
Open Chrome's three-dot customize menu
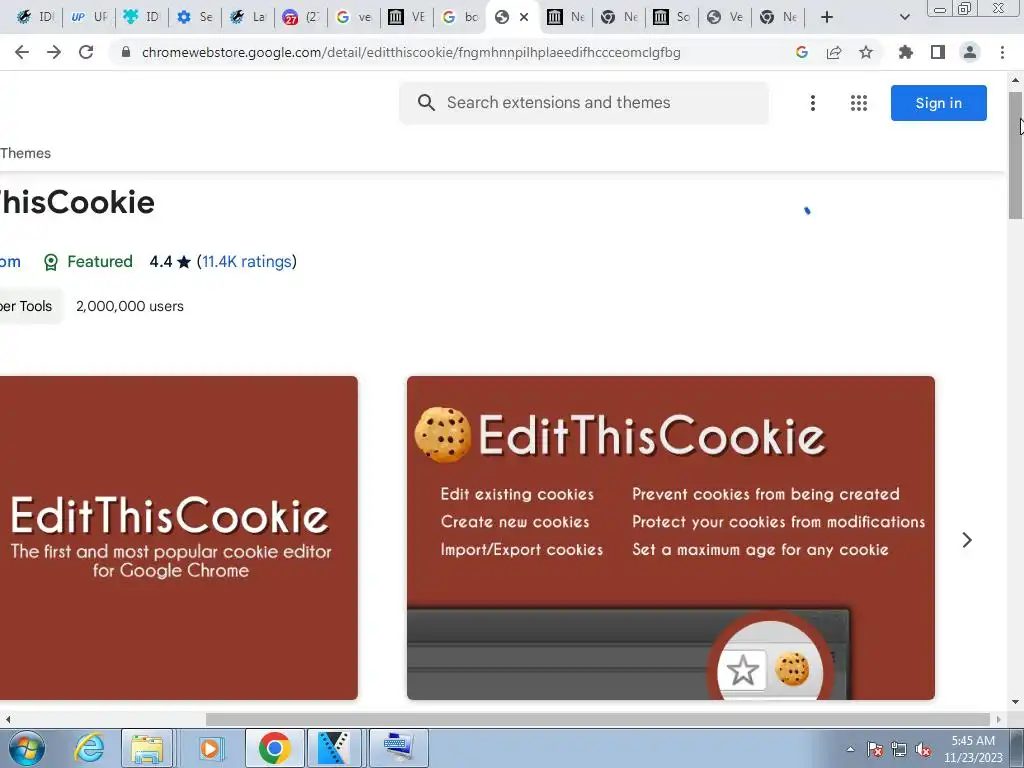(x=1002, y=52)
